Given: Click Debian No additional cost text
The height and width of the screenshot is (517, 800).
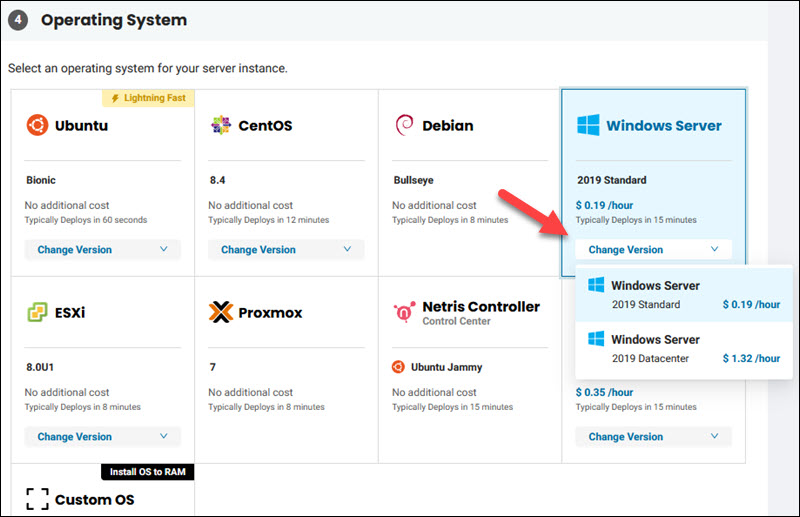Looking at the screenshot, I should pyautogui.click(x=434, y=205).
